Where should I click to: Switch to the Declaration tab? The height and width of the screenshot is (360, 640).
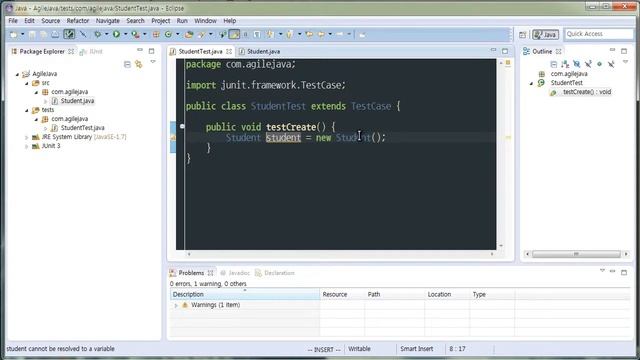pyautogui.click(x=275, y=273)
